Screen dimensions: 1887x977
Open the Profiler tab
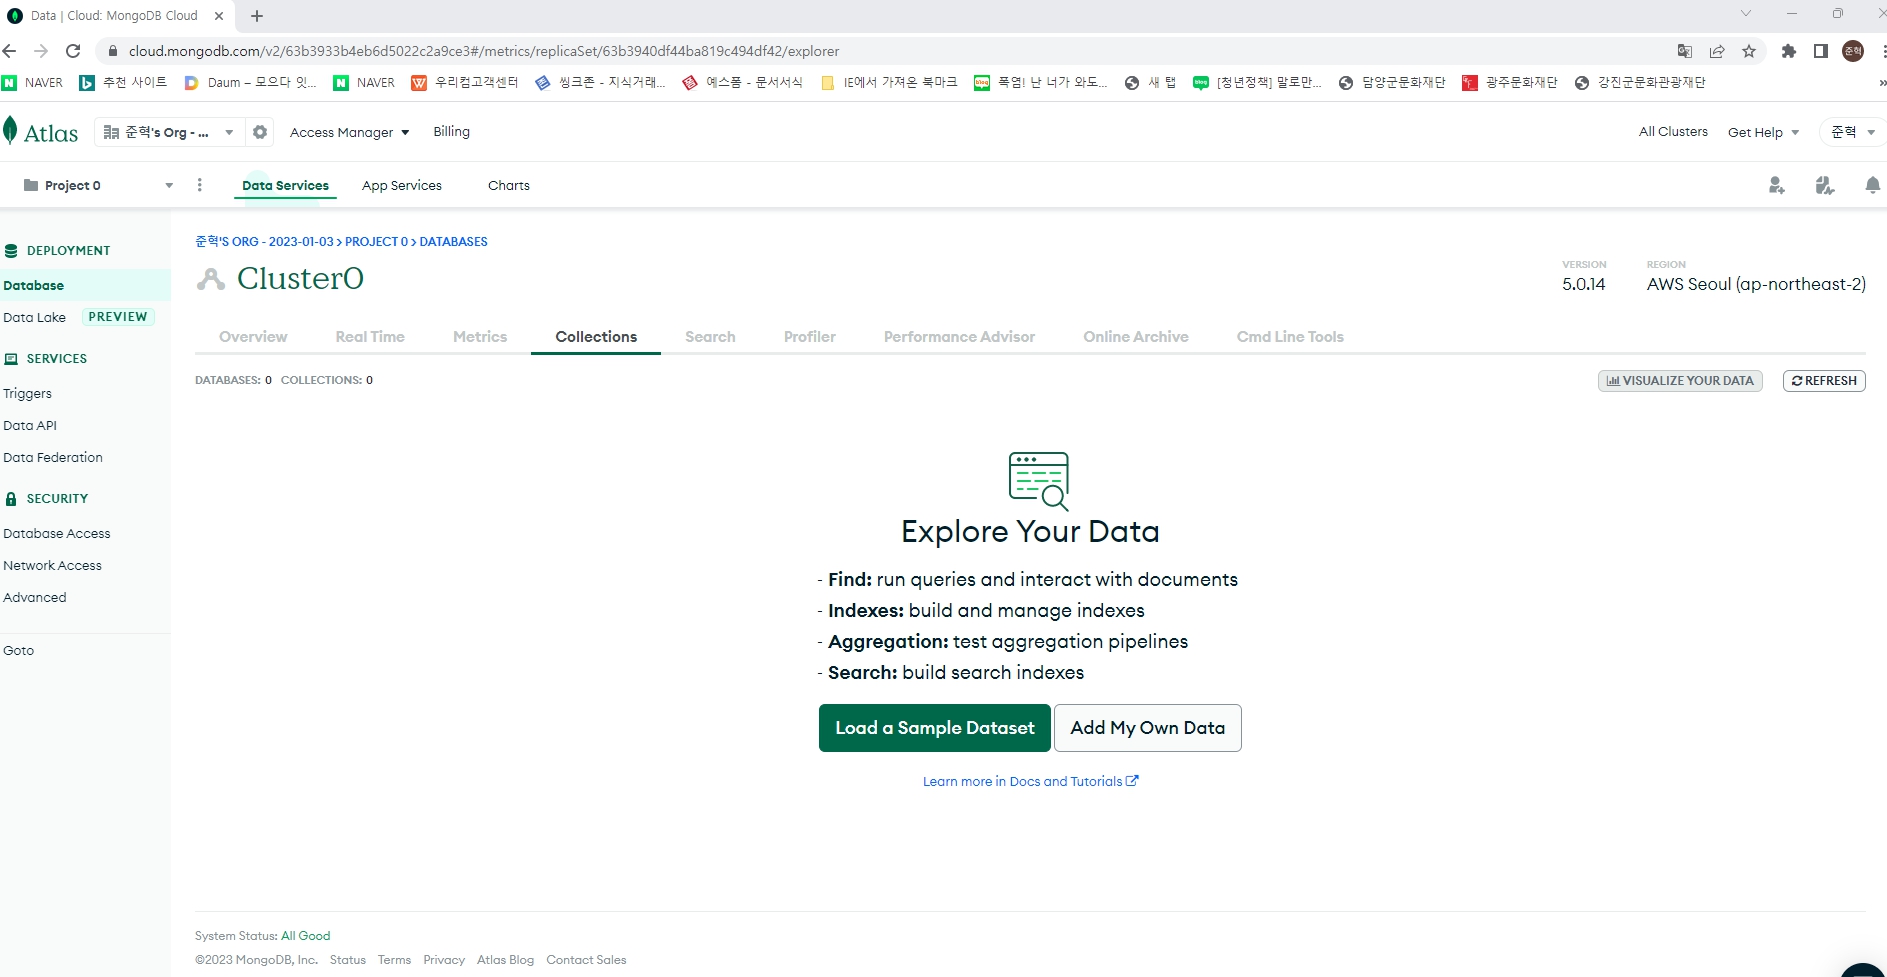point(810,337)
